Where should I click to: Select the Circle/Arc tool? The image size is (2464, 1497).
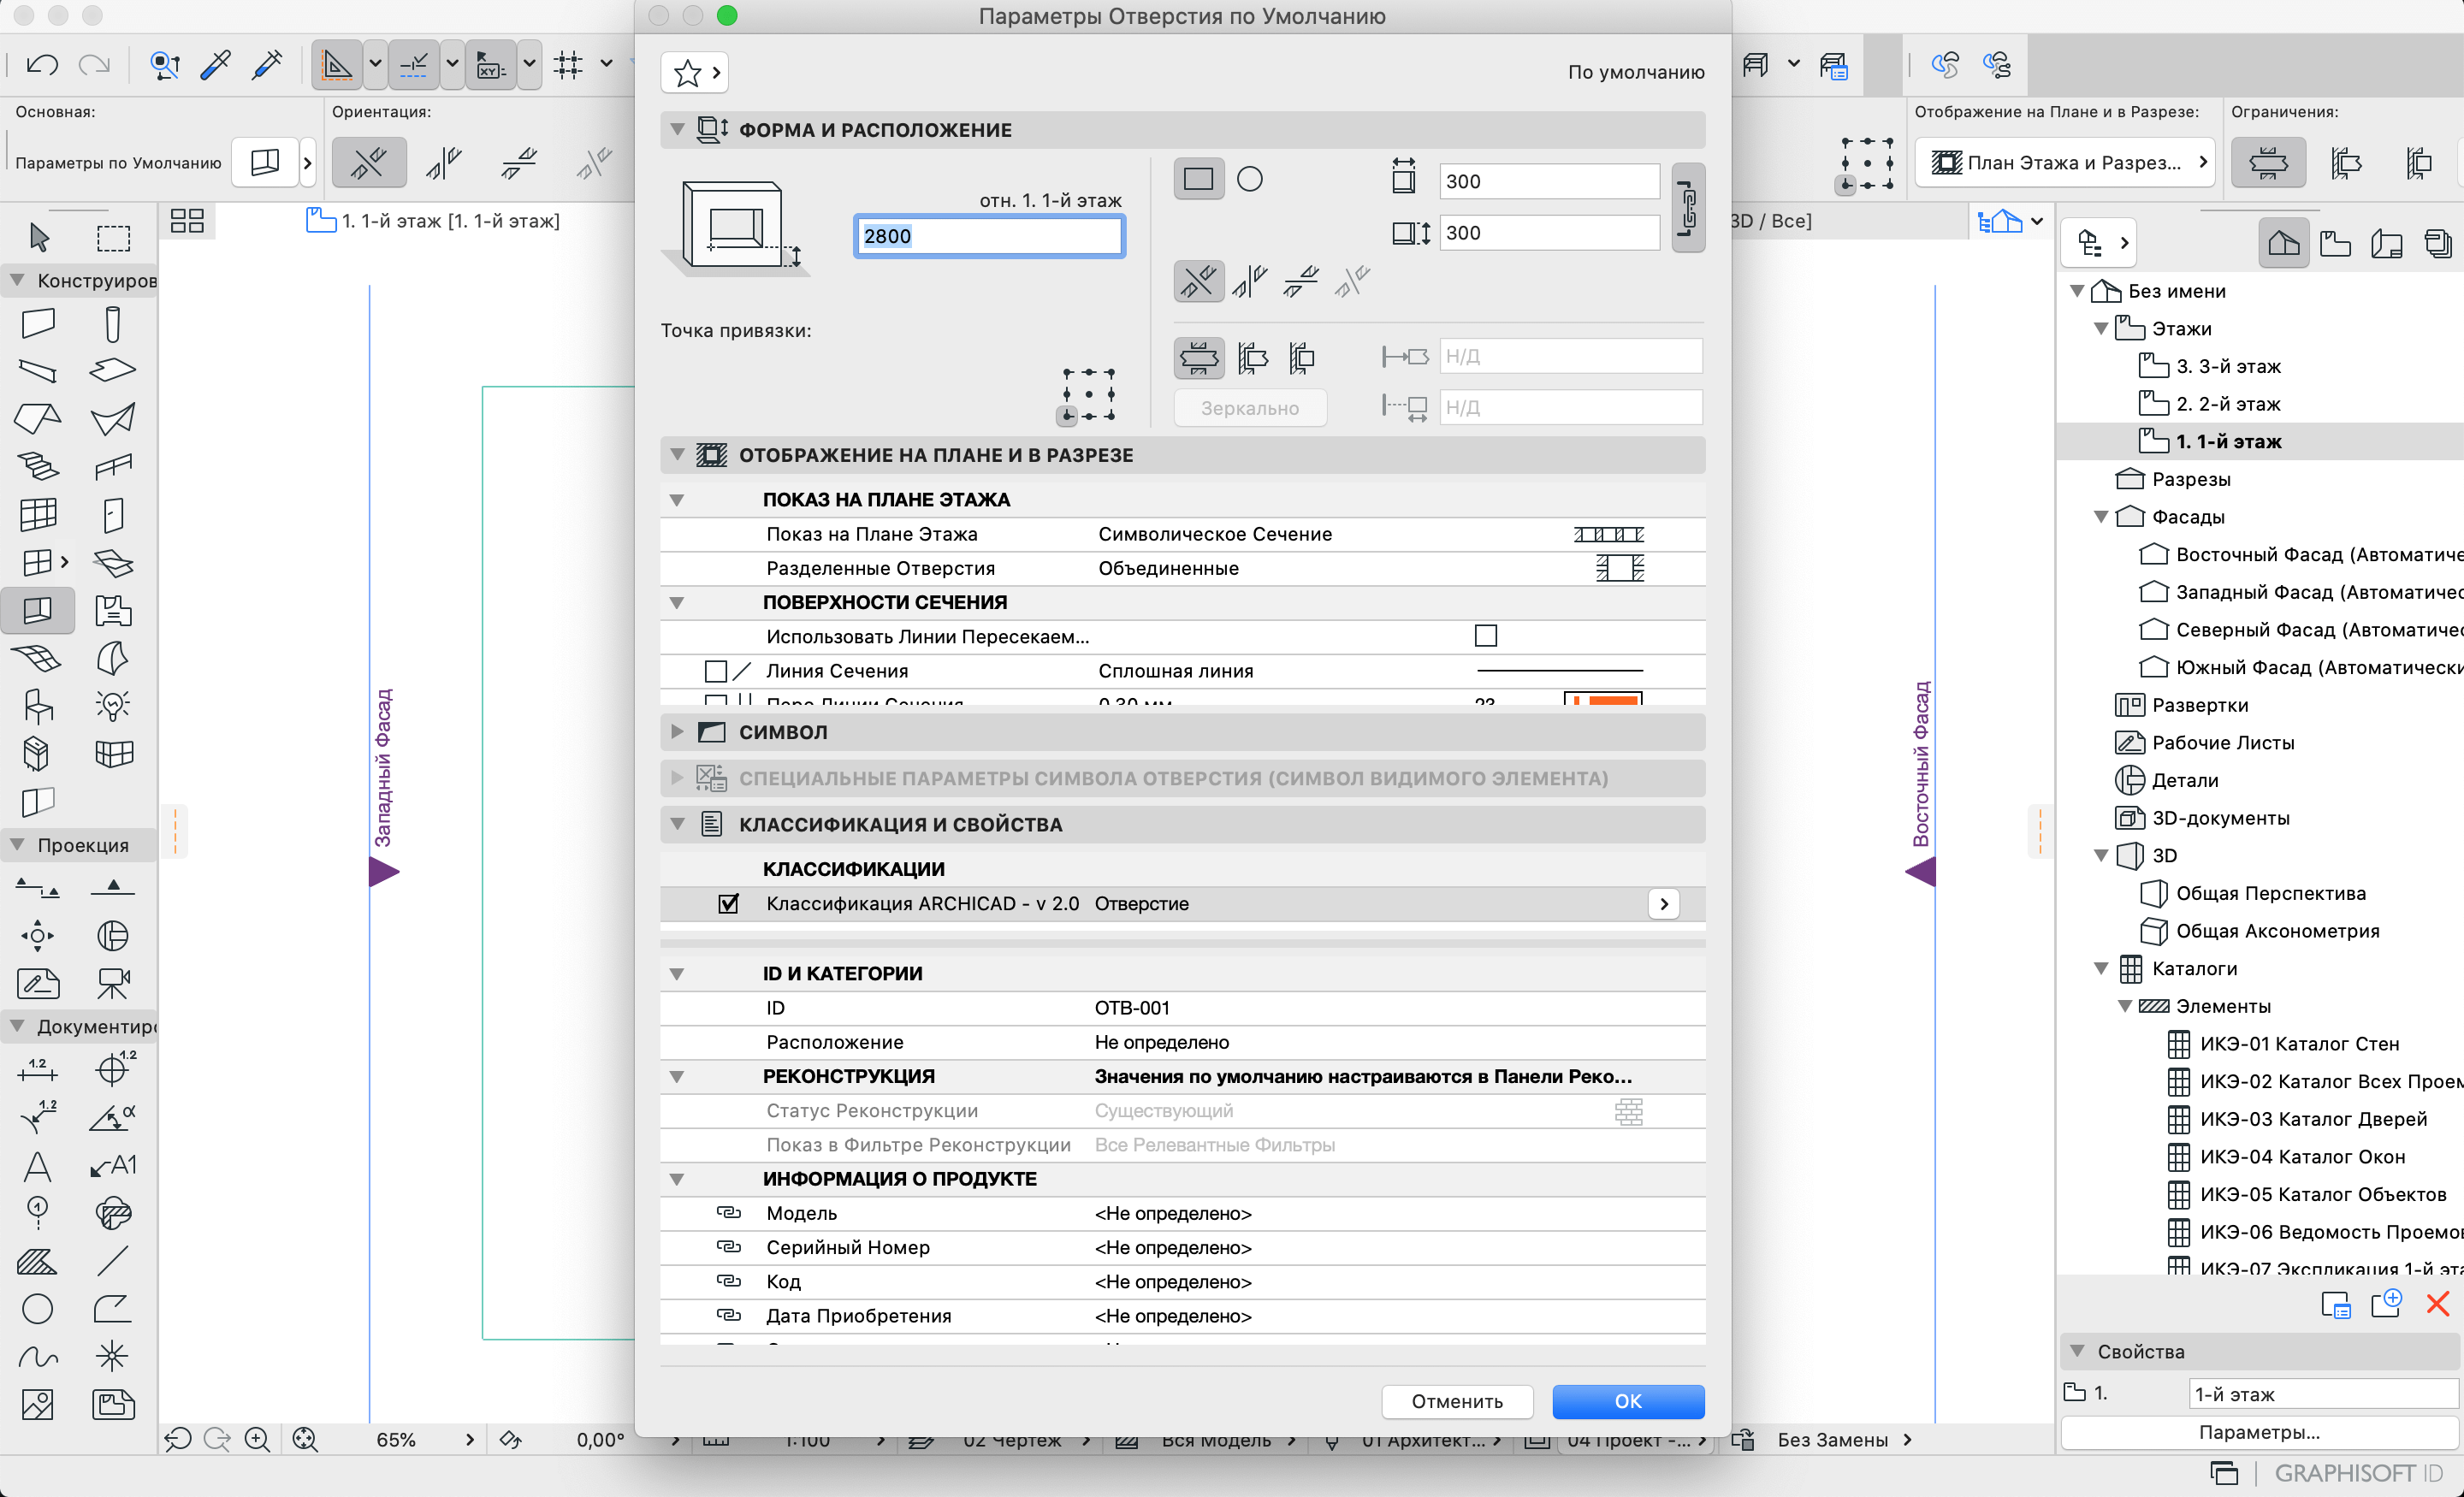pyautogui.click(x=38, y=1308)
